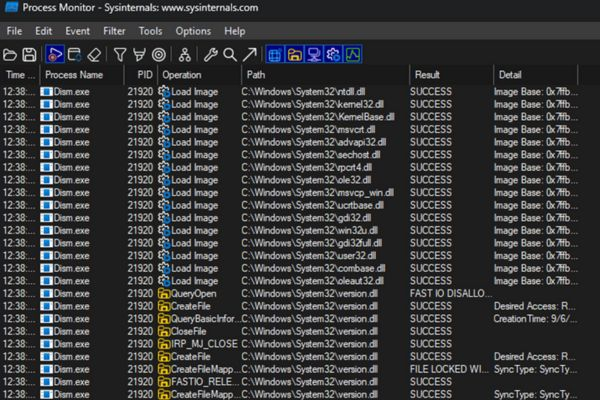Toggle the Capture events button
The image size is (600, 400).
point(54,54)
